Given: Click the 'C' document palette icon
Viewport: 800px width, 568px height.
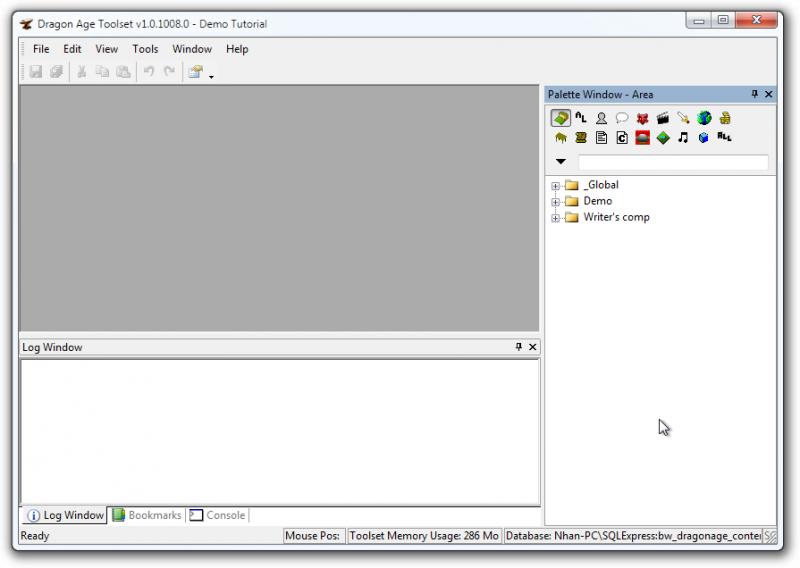Looking at the screenshot, I should click(622, 137).
